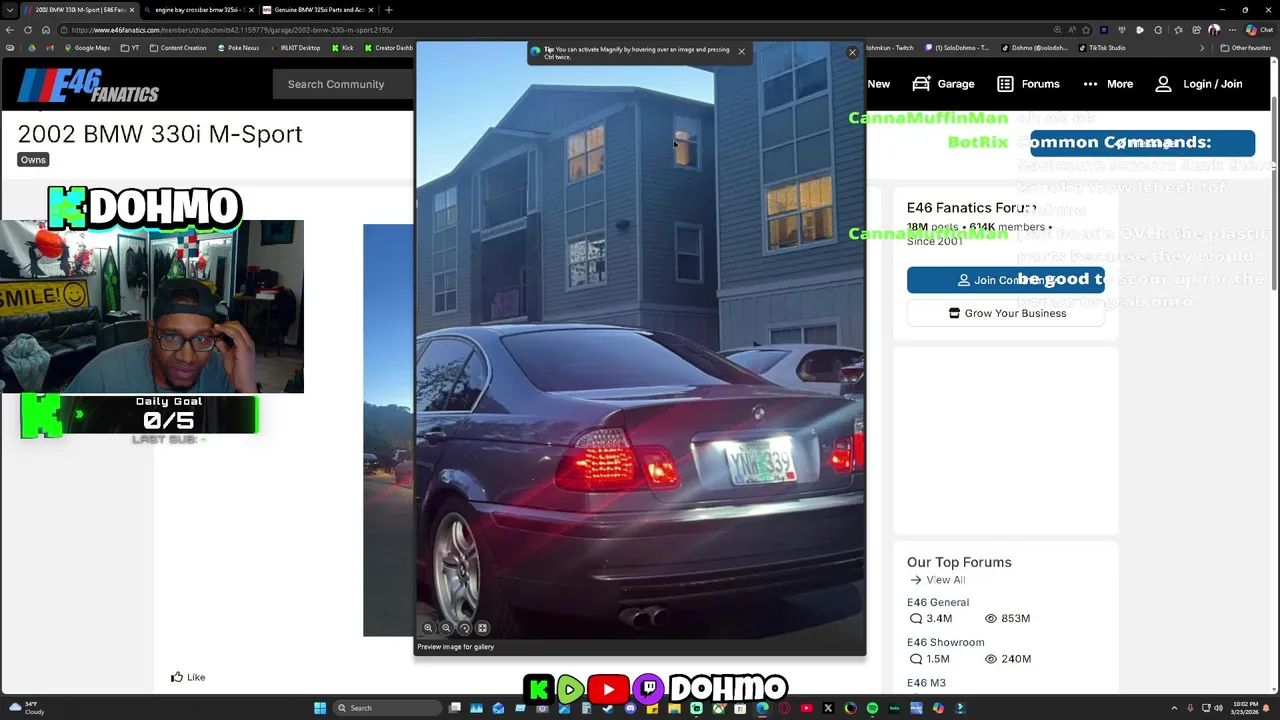Click the Owns badge
The height and width of the screenshot is (720, 1280).
point(33,160)
